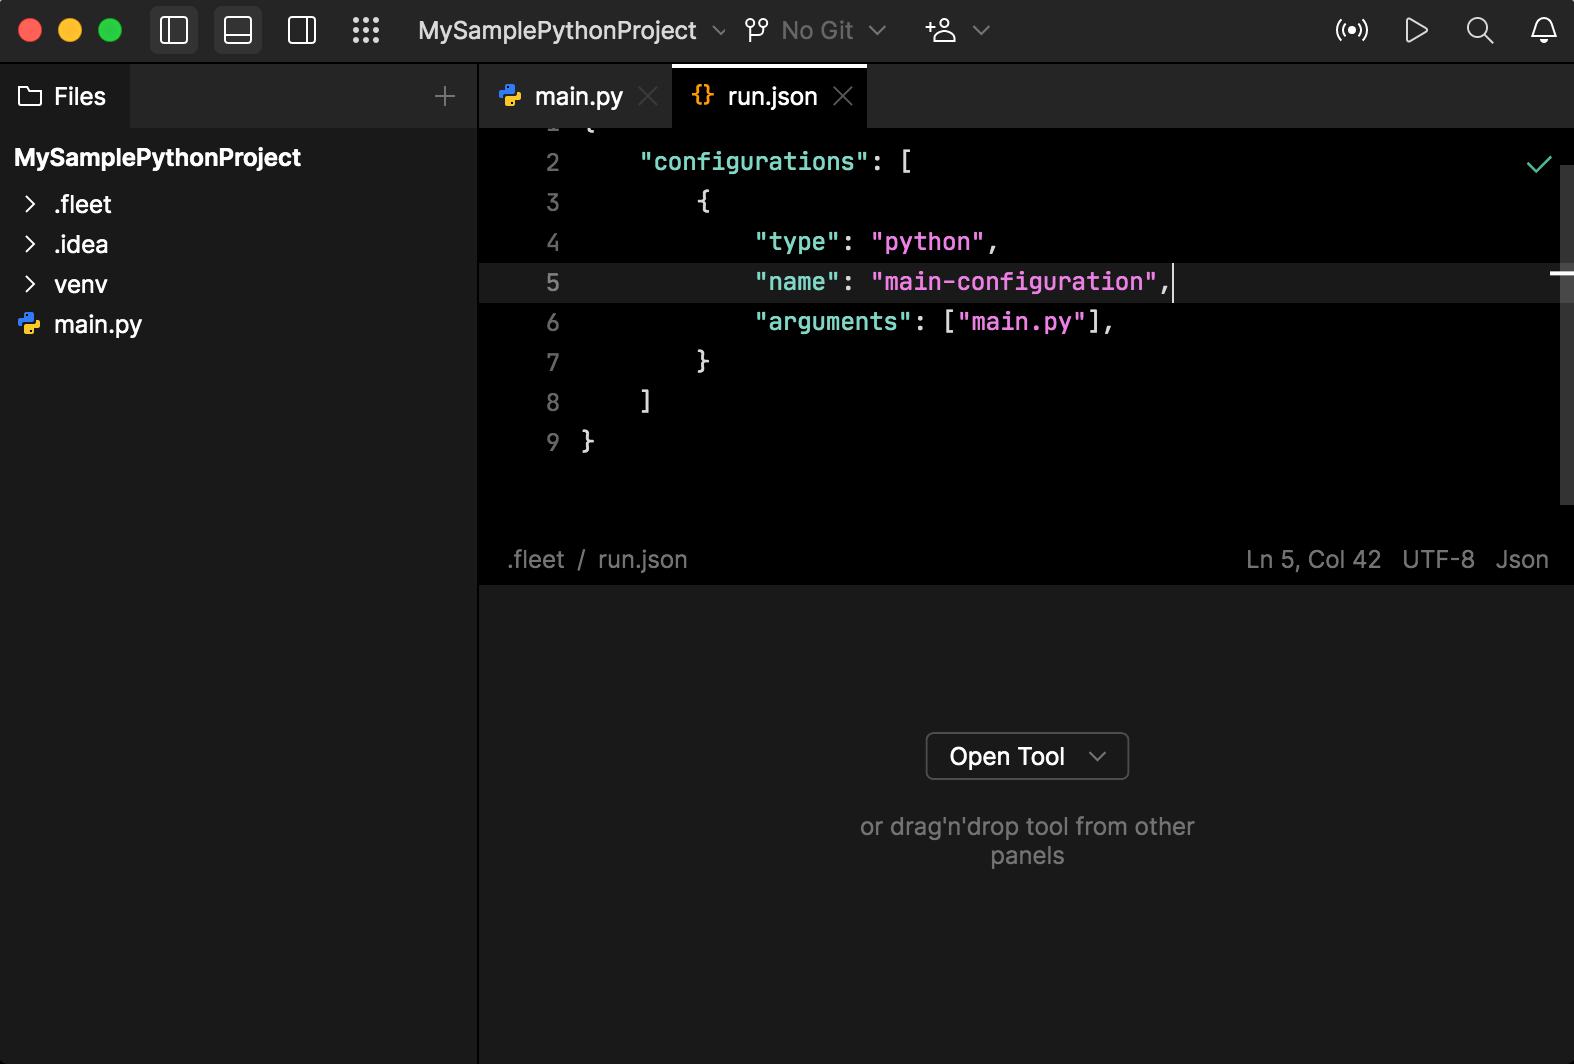This screenshot has width=1574, height=1064.
Task: Expand the venv folder
Action: click(x=30, y=285)
